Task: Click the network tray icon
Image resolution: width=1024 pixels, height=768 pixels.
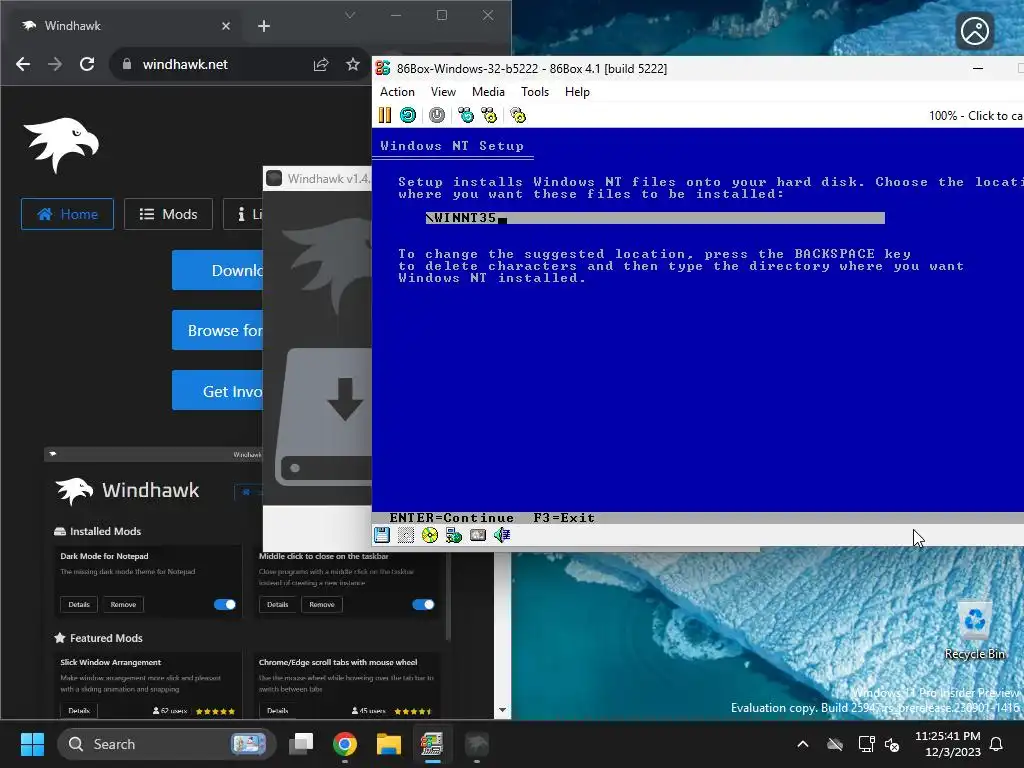Action: coord(866,744)
